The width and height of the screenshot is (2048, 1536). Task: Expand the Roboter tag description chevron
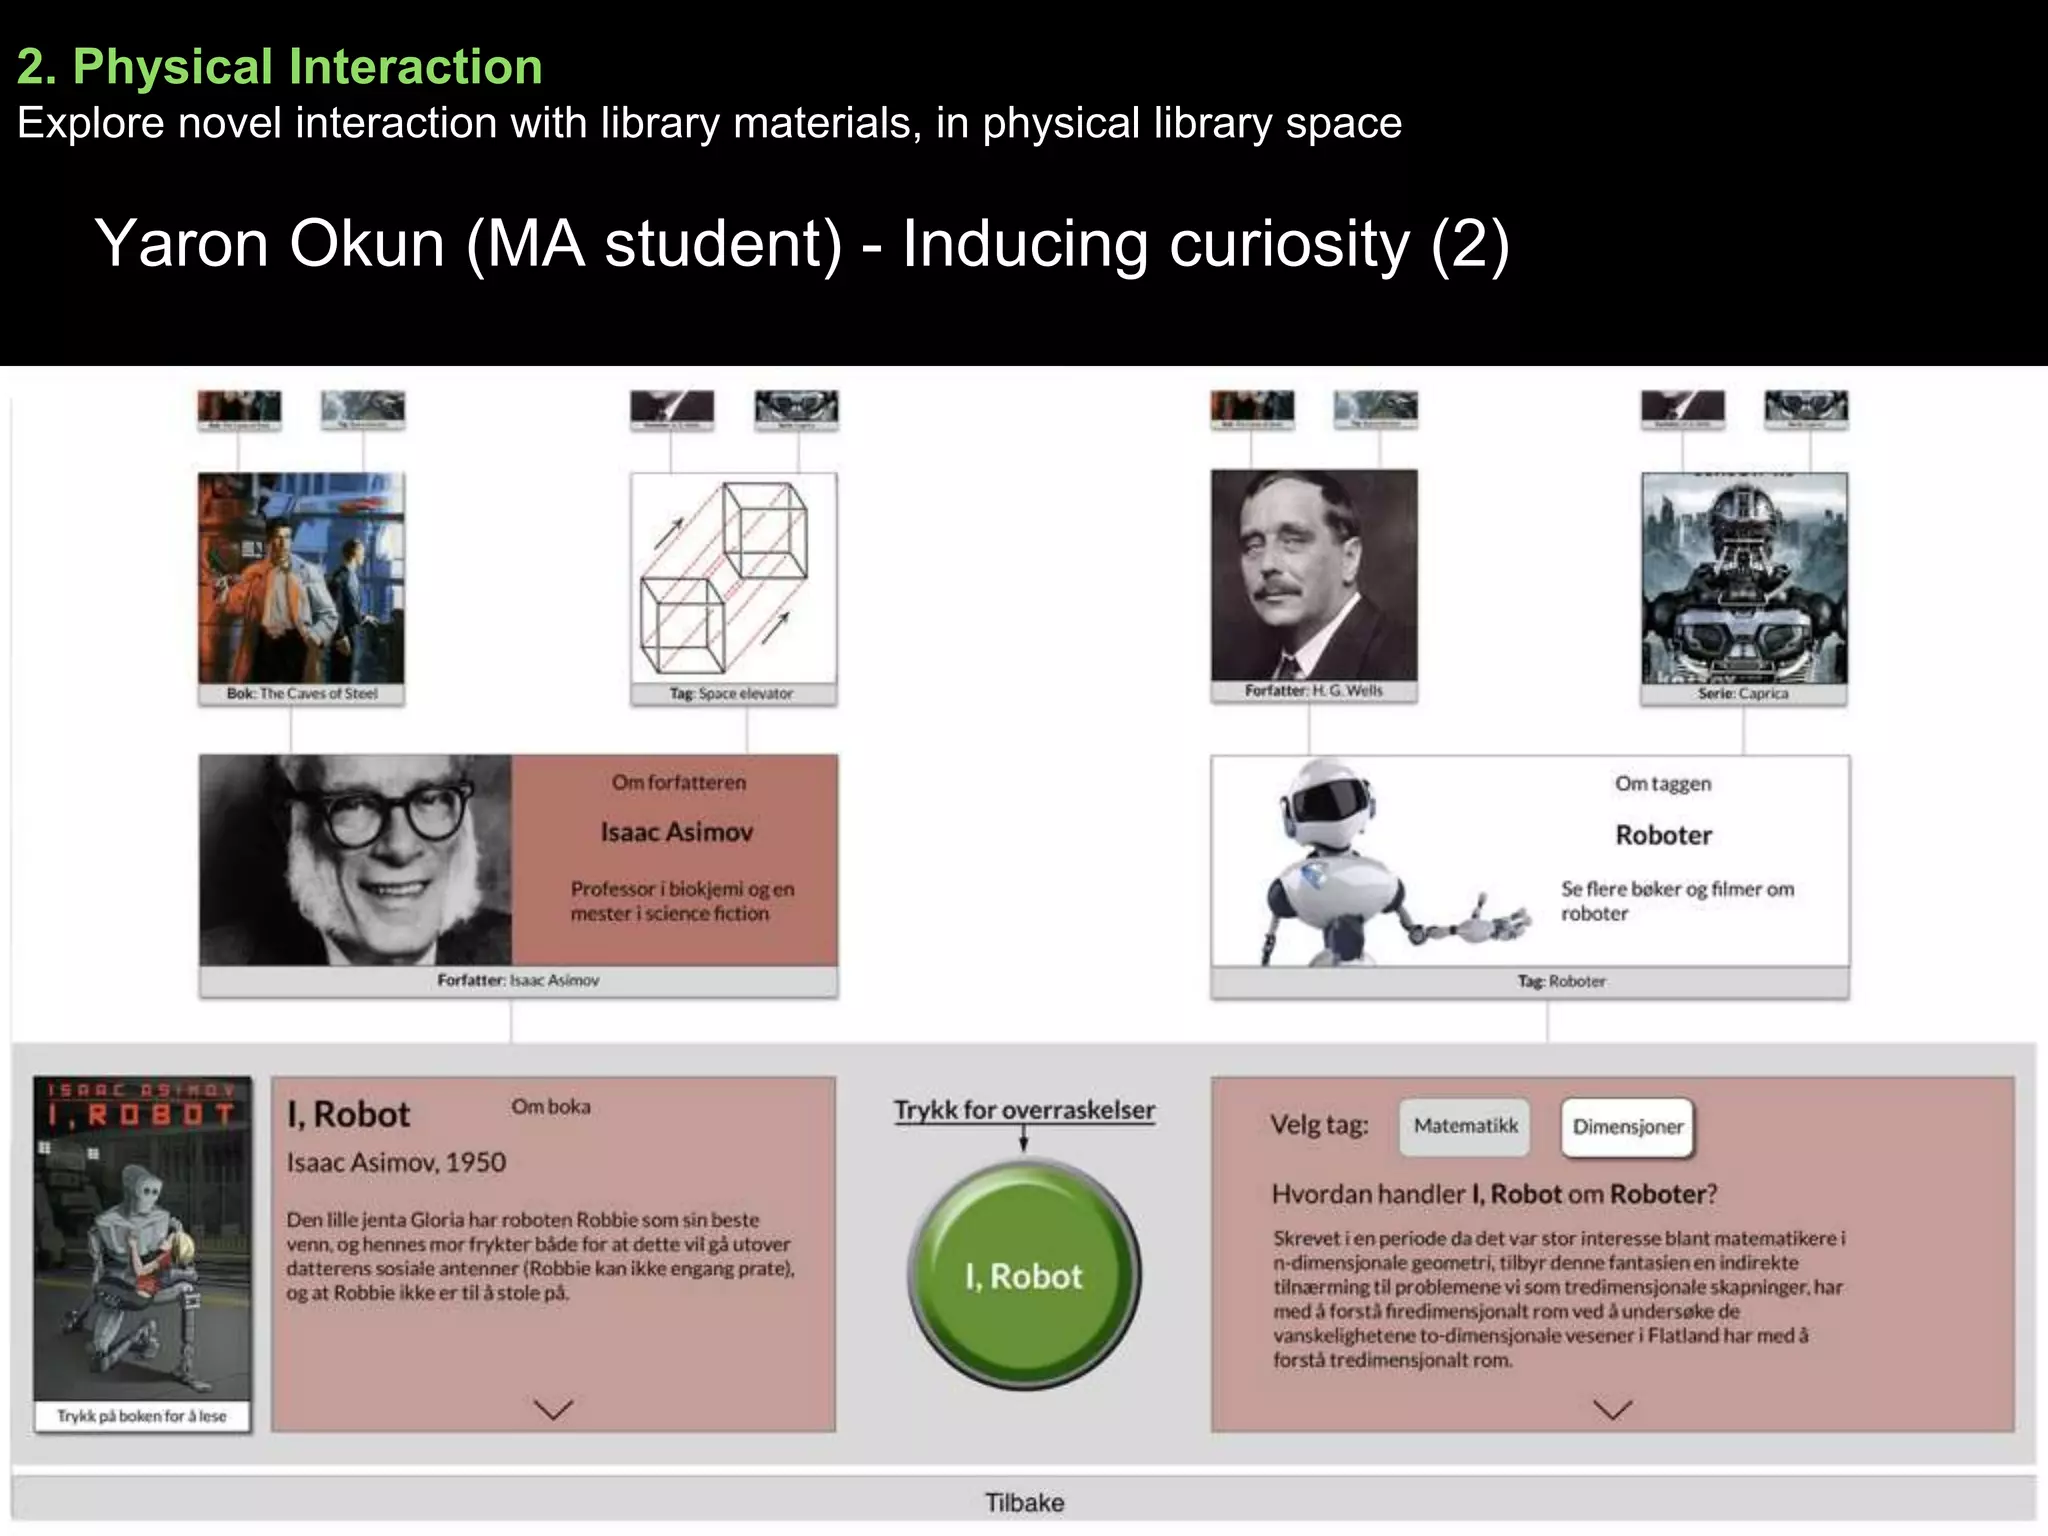1612,1409
